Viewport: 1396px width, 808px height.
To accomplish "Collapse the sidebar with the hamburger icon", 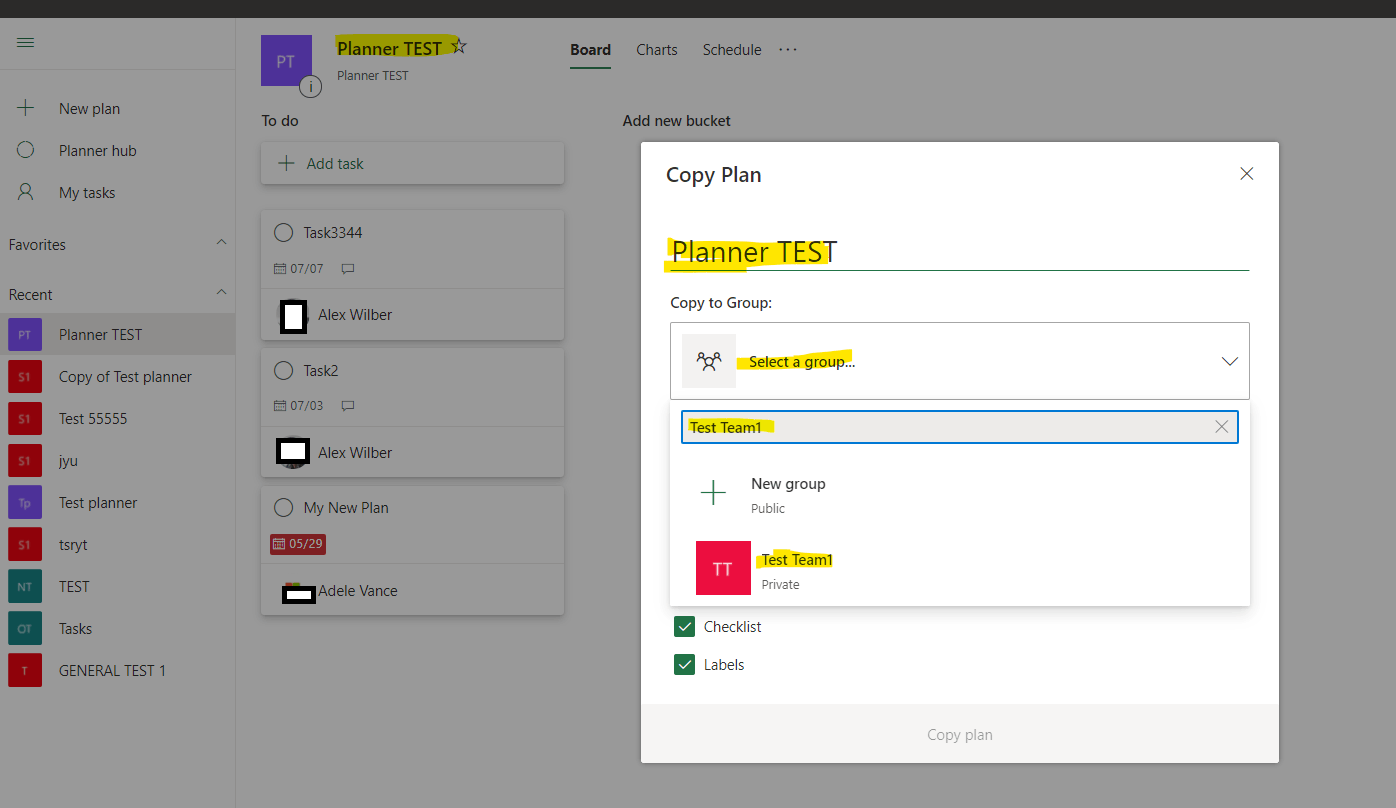I will pos(26,42).
